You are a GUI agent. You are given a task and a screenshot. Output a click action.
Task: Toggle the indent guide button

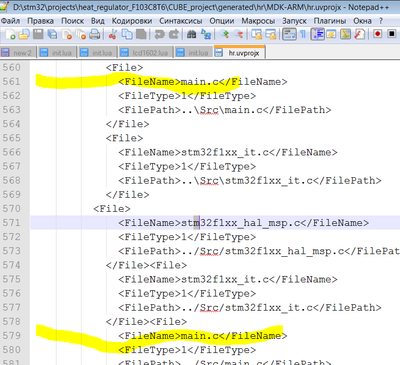pos(317,34)
